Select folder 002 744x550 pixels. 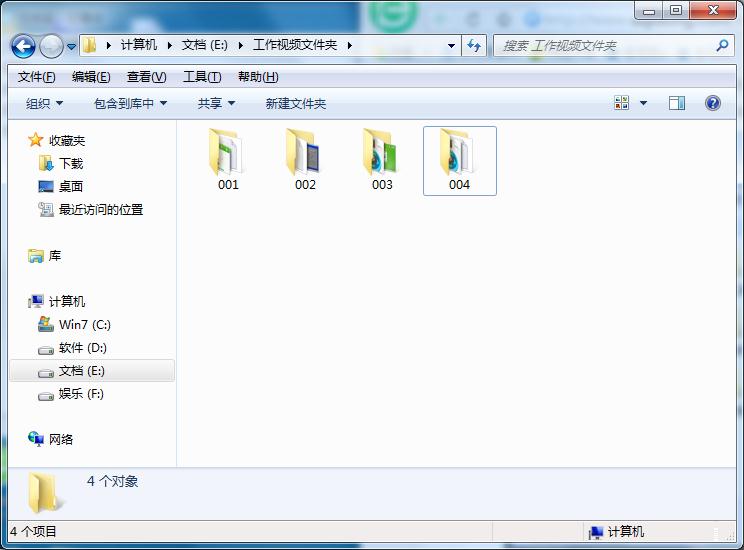[x=305, y=160]
